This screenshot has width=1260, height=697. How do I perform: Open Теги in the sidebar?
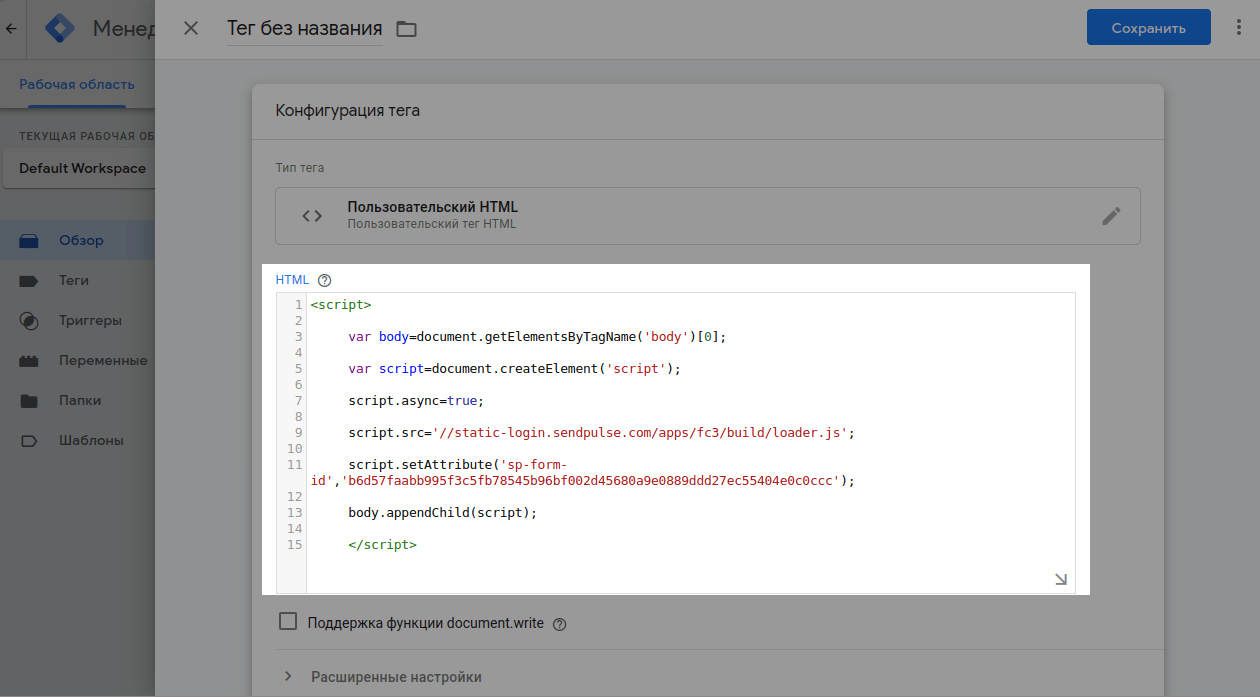74,281
